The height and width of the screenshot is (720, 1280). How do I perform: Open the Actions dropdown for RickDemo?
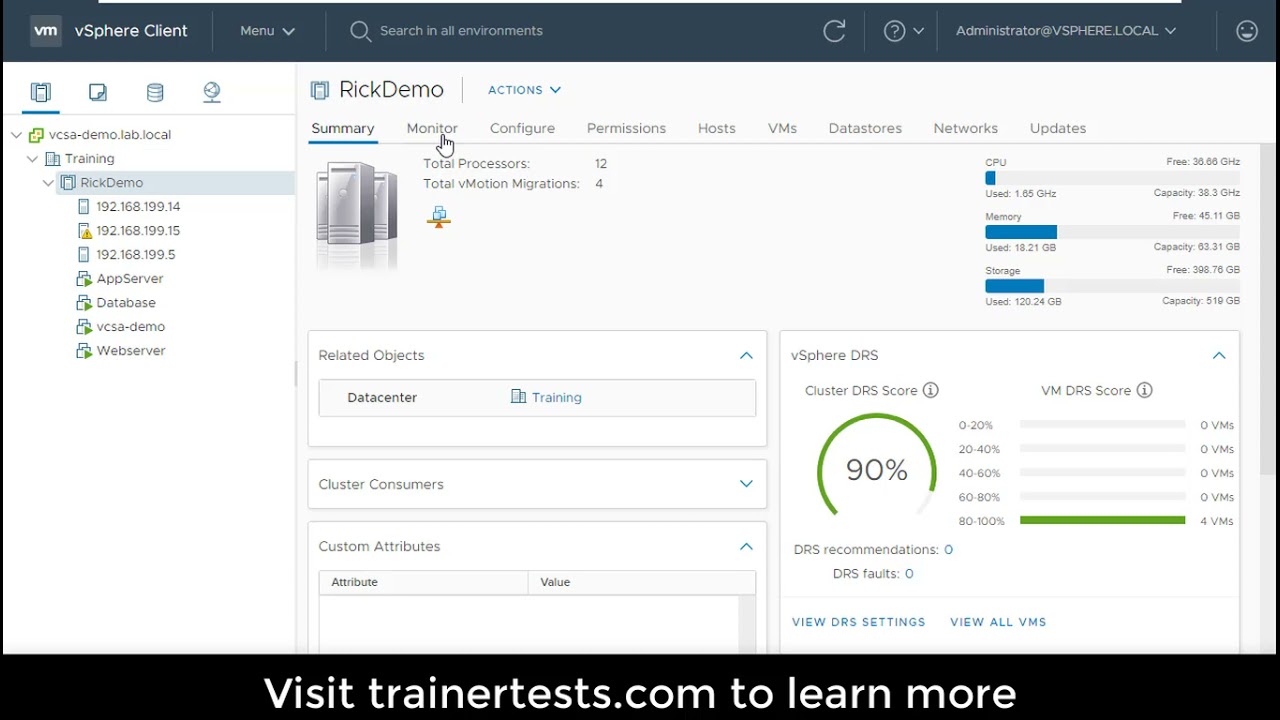click(x=524, y=90)
